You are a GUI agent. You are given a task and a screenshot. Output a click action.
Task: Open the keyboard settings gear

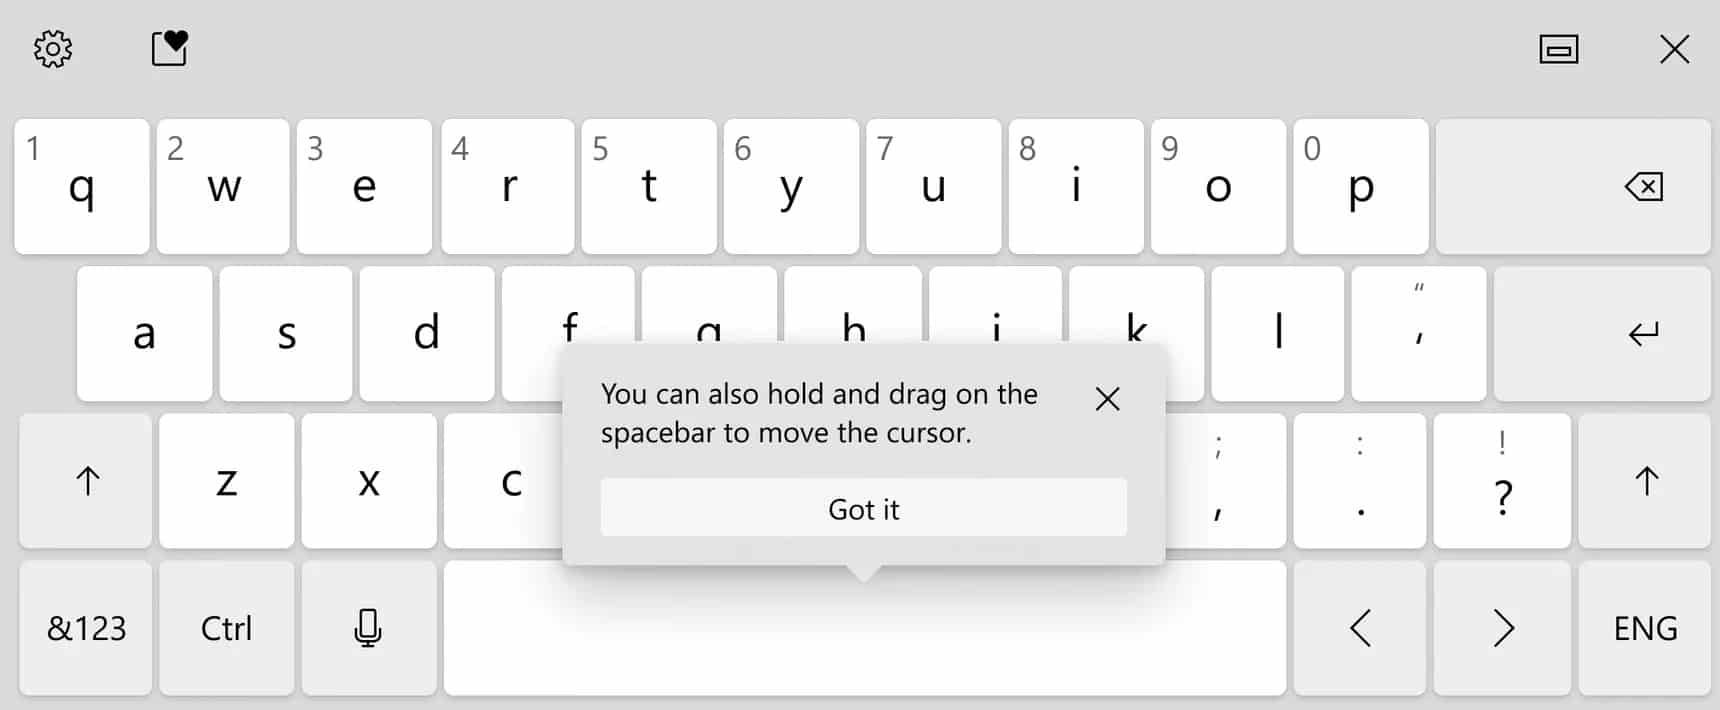point(53,49)
